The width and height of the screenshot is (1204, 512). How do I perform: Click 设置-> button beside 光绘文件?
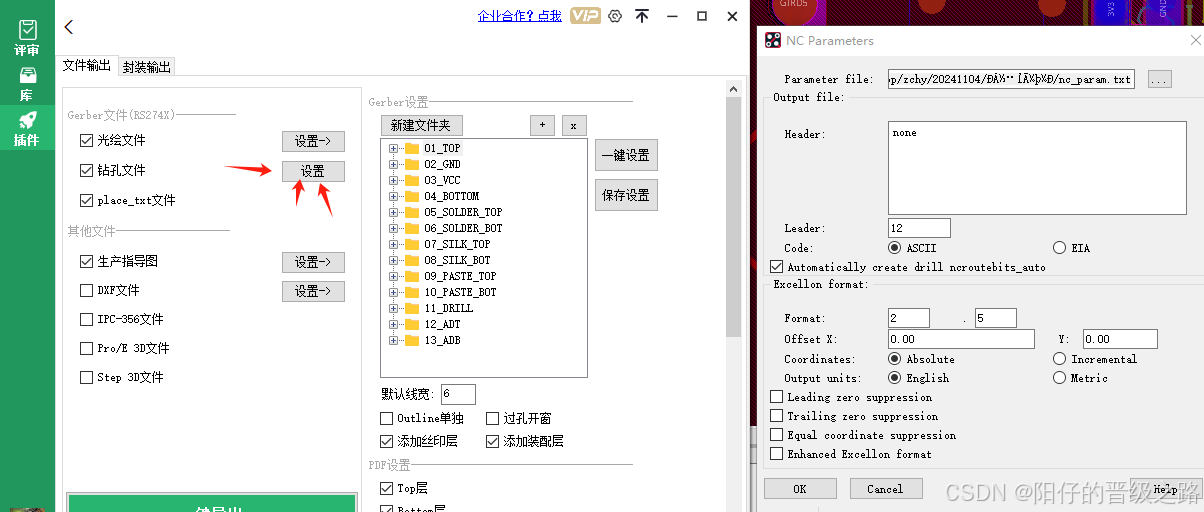coord(313,141)
